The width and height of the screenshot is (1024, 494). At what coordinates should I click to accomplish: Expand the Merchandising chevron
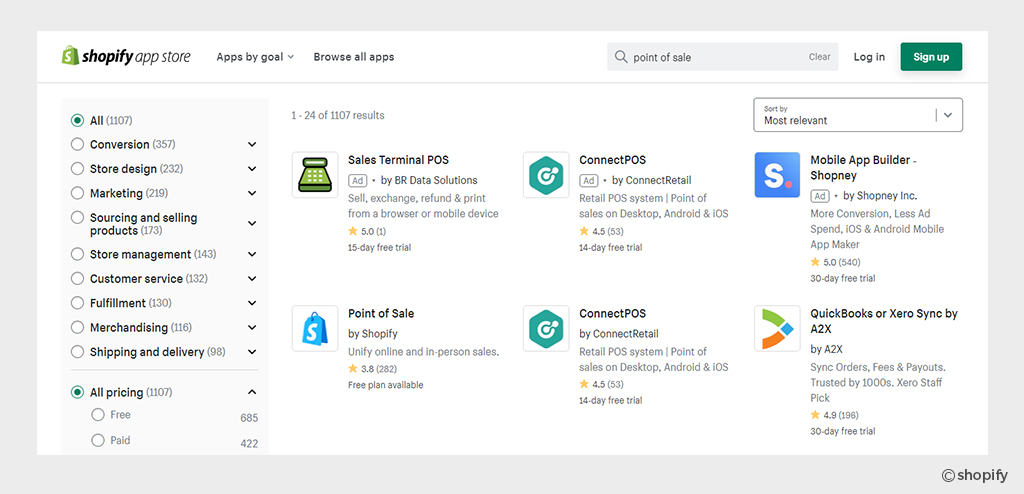coord(252,327)
